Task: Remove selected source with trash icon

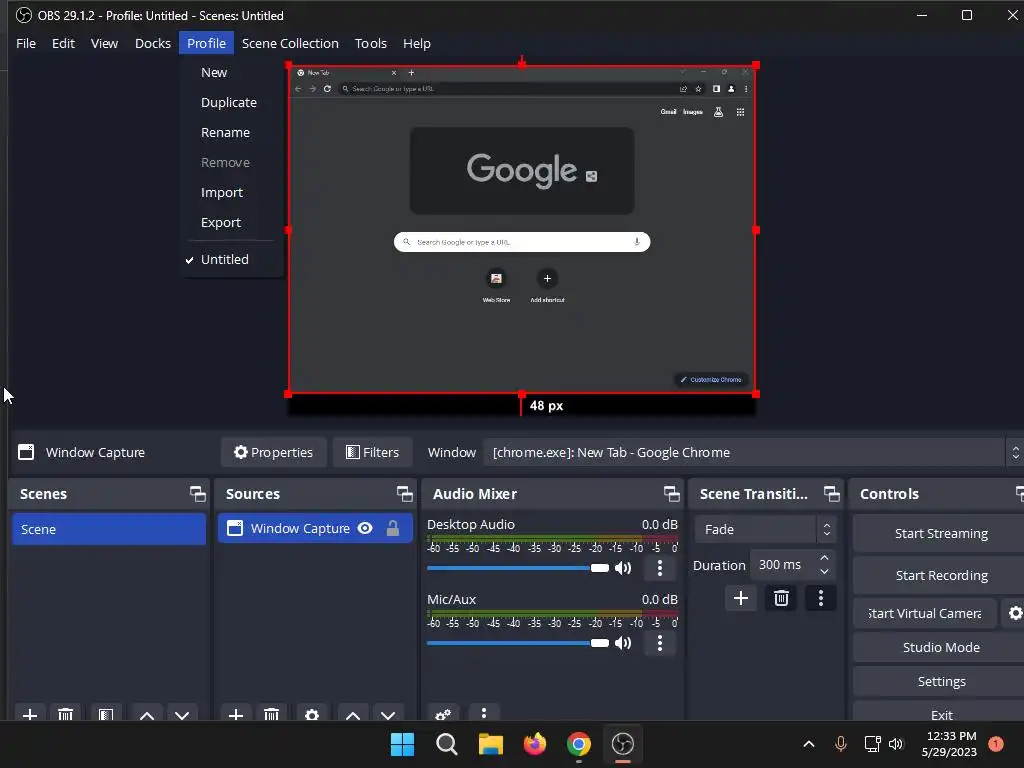Action: click(271, 714)
